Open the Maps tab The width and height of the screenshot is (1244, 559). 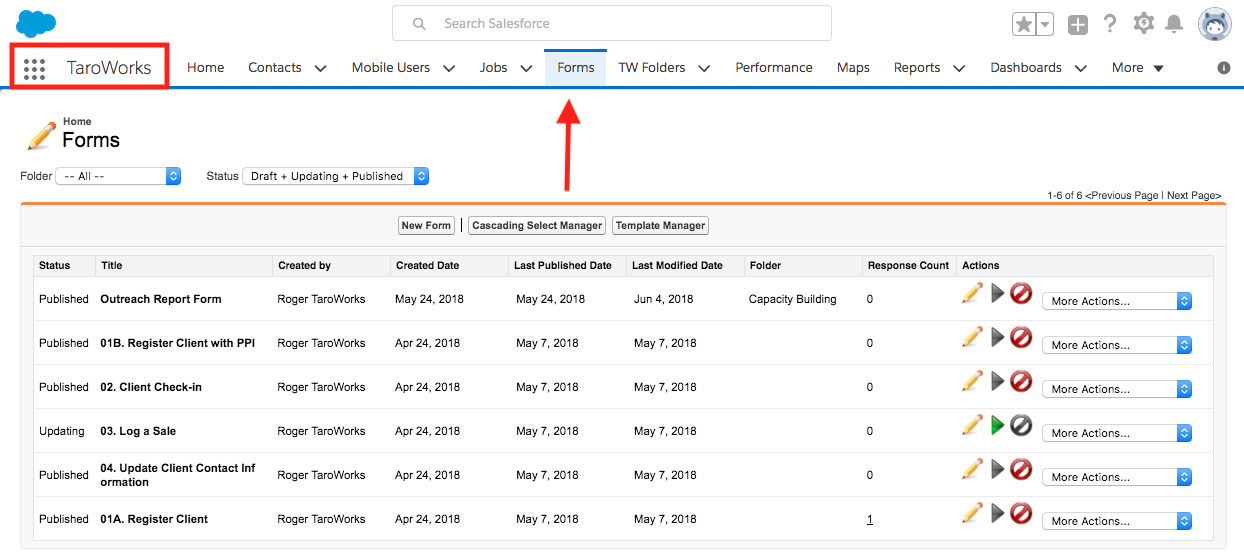point(853,68)
